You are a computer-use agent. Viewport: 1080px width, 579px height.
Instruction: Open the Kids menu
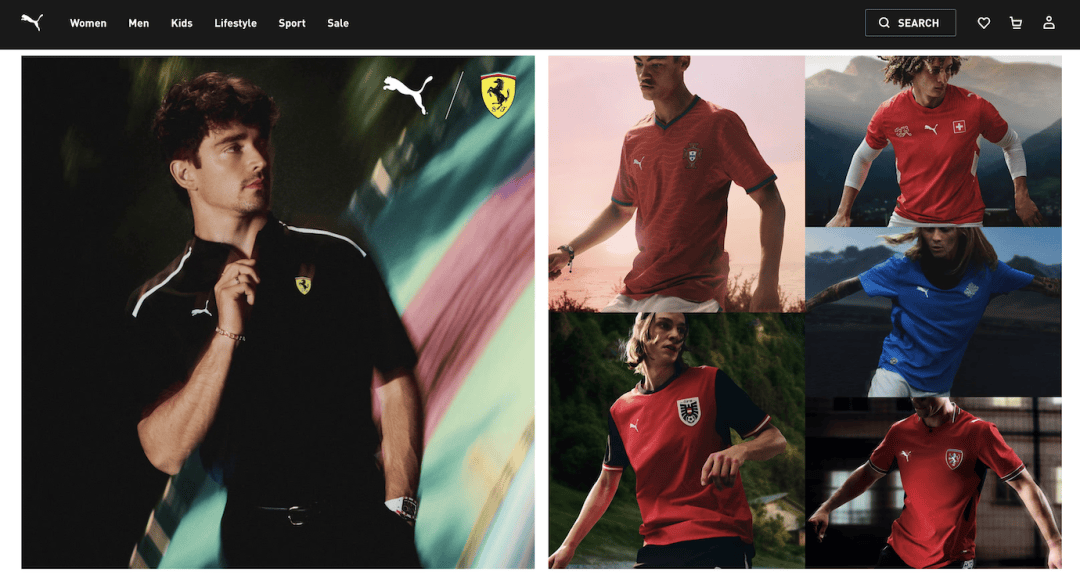pyautogui.click(x=182, y=23)
